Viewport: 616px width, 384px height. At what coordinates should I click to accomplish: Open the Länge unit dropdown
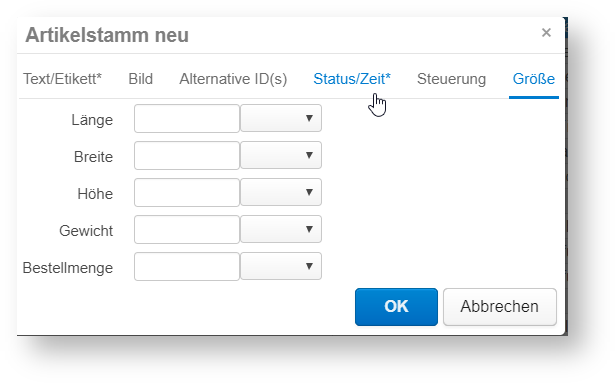tap(281, 118)
